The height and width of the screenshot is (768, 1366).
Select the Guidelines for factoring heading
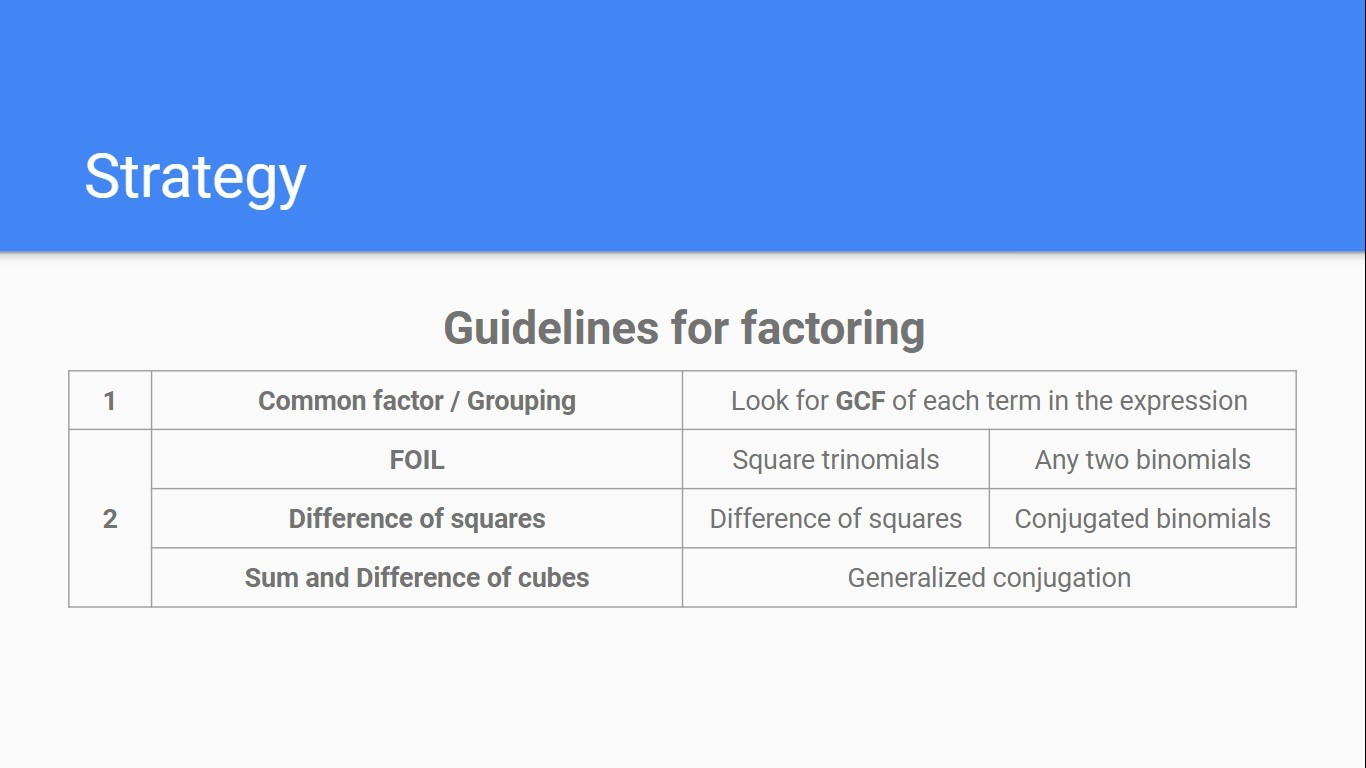683,328
